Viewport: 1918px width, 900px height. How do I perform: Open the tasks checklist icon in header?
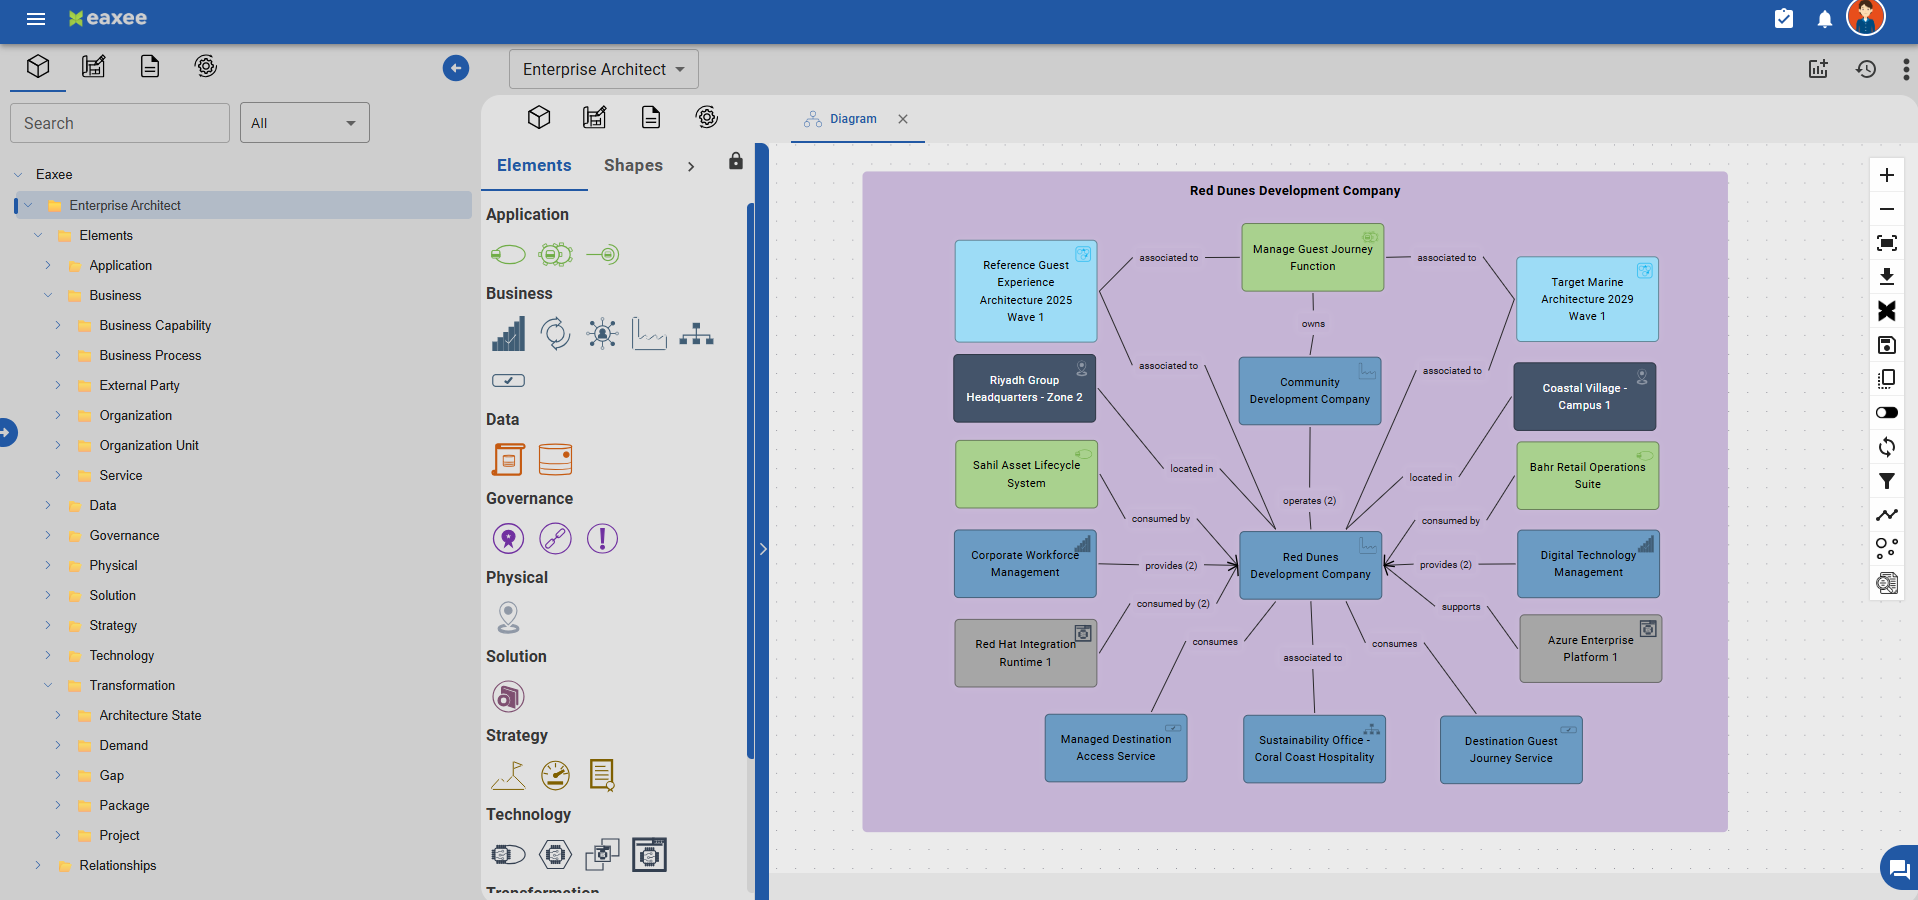(1784, 19)
